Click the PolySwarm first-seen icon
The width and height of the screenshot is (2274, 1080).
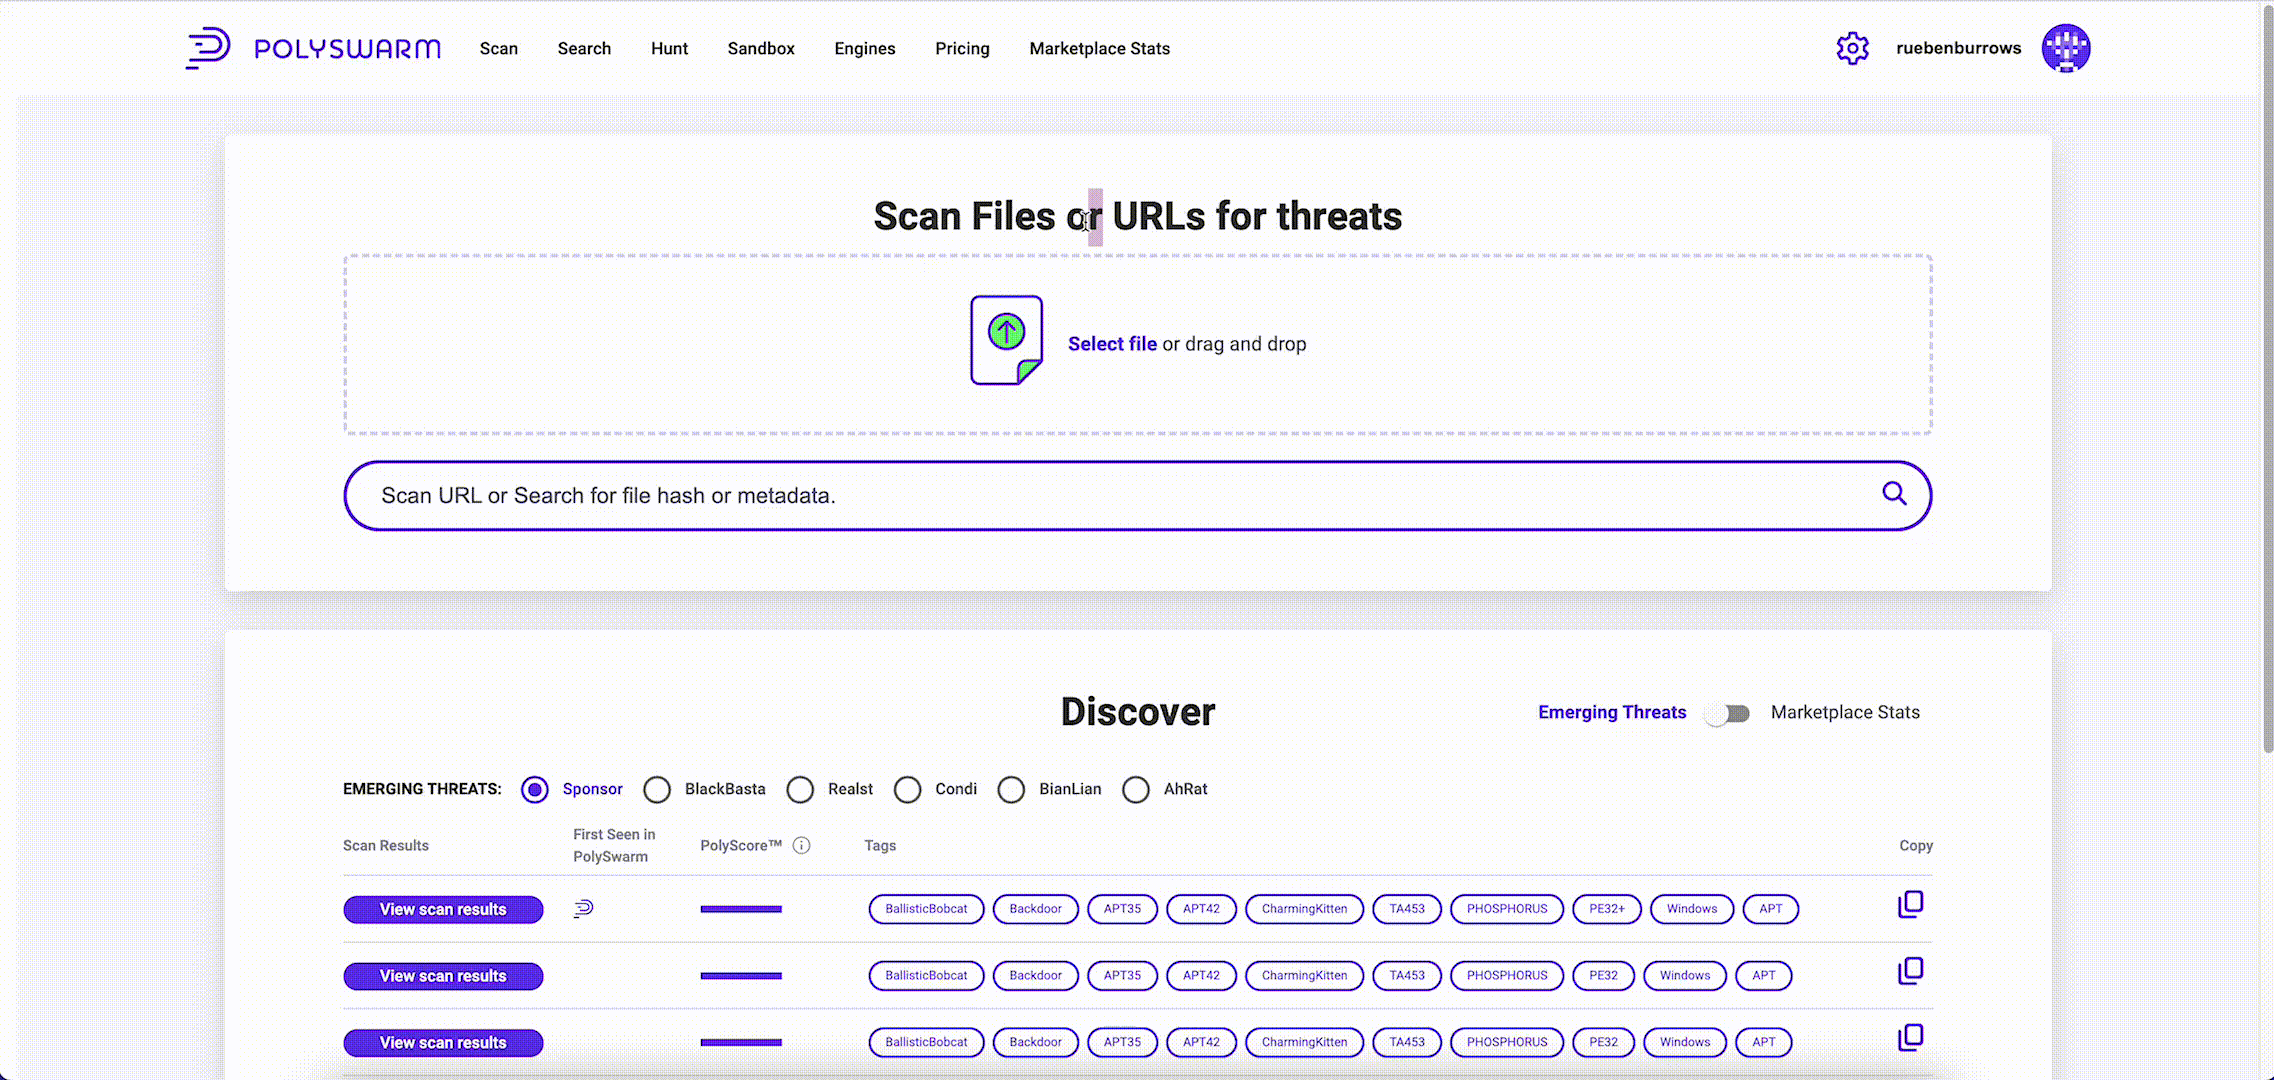tap(584, 908)
